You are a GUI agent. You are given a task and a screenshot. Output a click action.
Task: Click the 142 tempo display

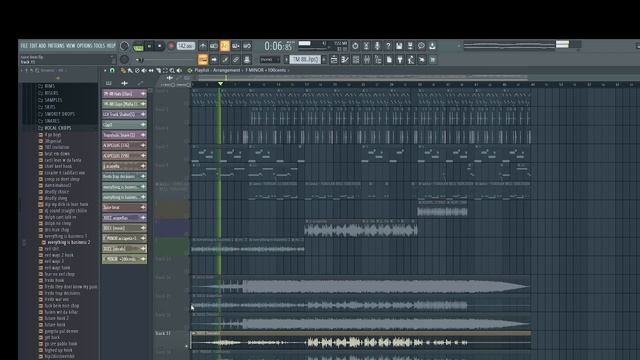pyautogui.click(x=186, y=46)
